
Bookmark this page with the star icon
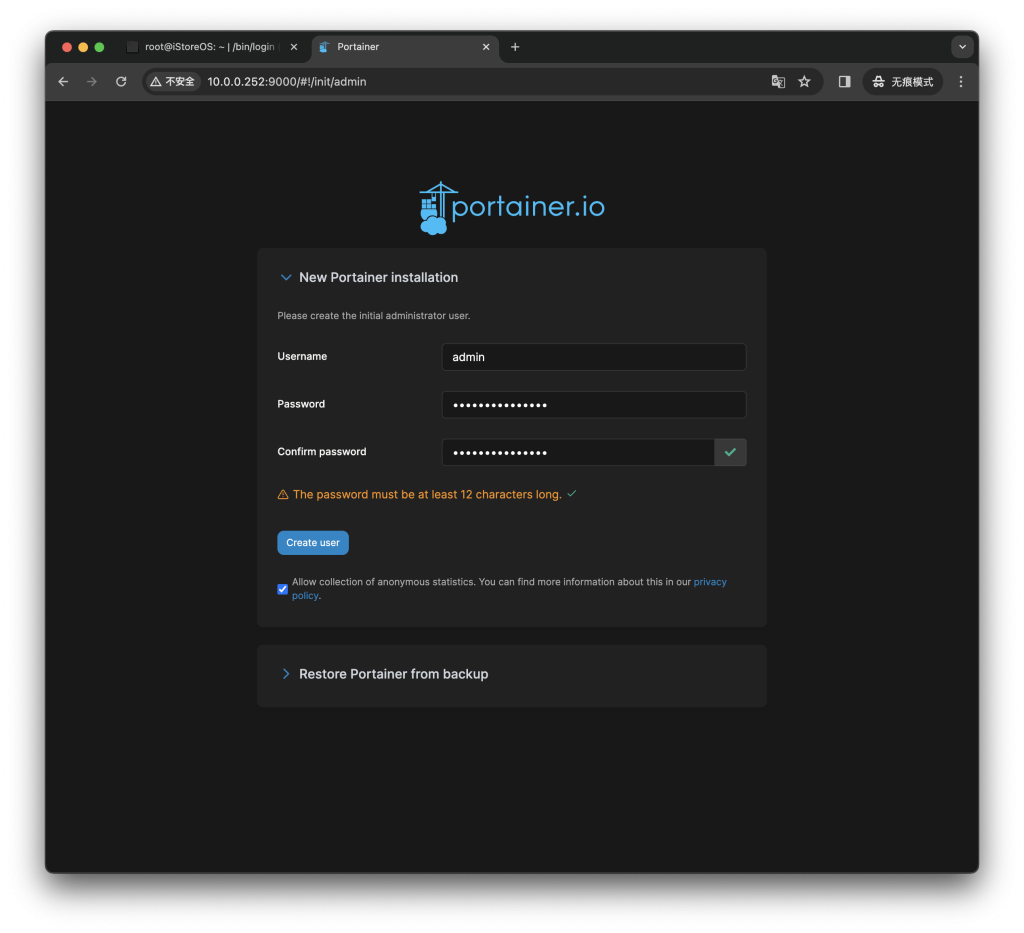click(804, 82)
